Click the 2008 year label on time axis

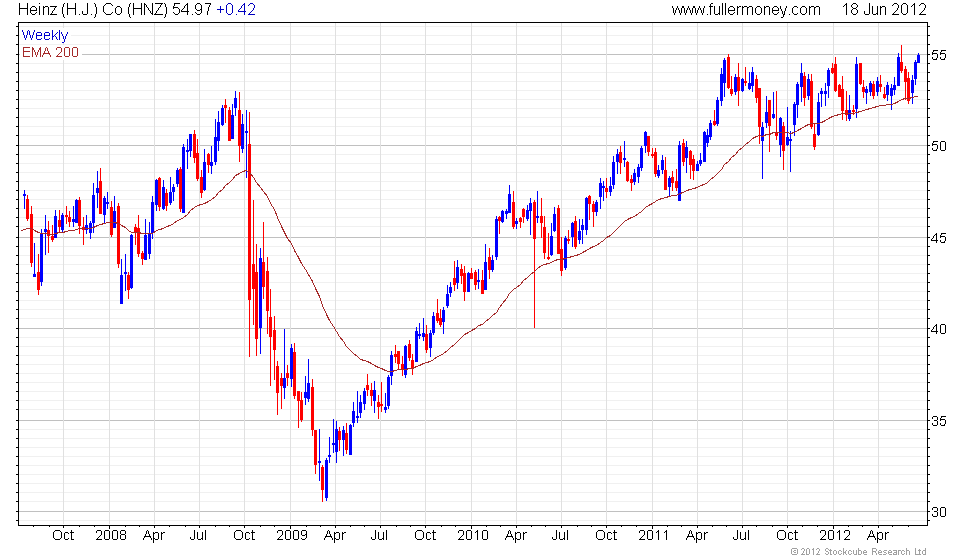pyautogui.click(x=111, y=536)
